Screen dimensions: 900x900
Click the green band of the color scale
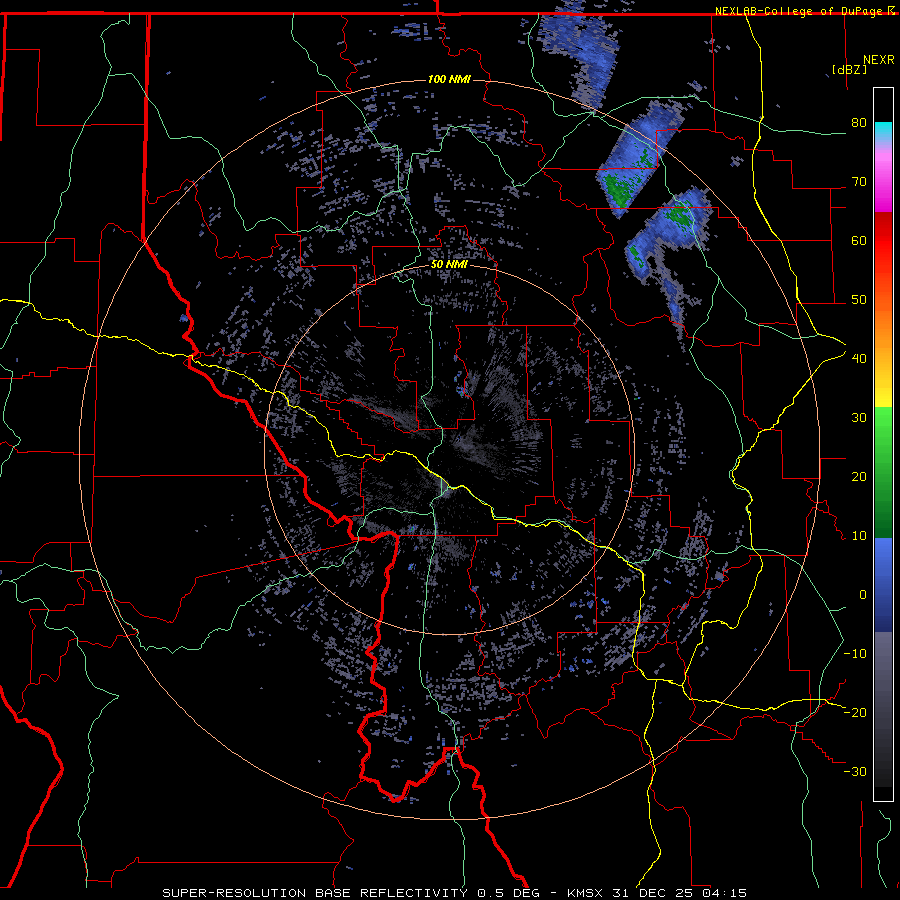[x=883, y=472]
